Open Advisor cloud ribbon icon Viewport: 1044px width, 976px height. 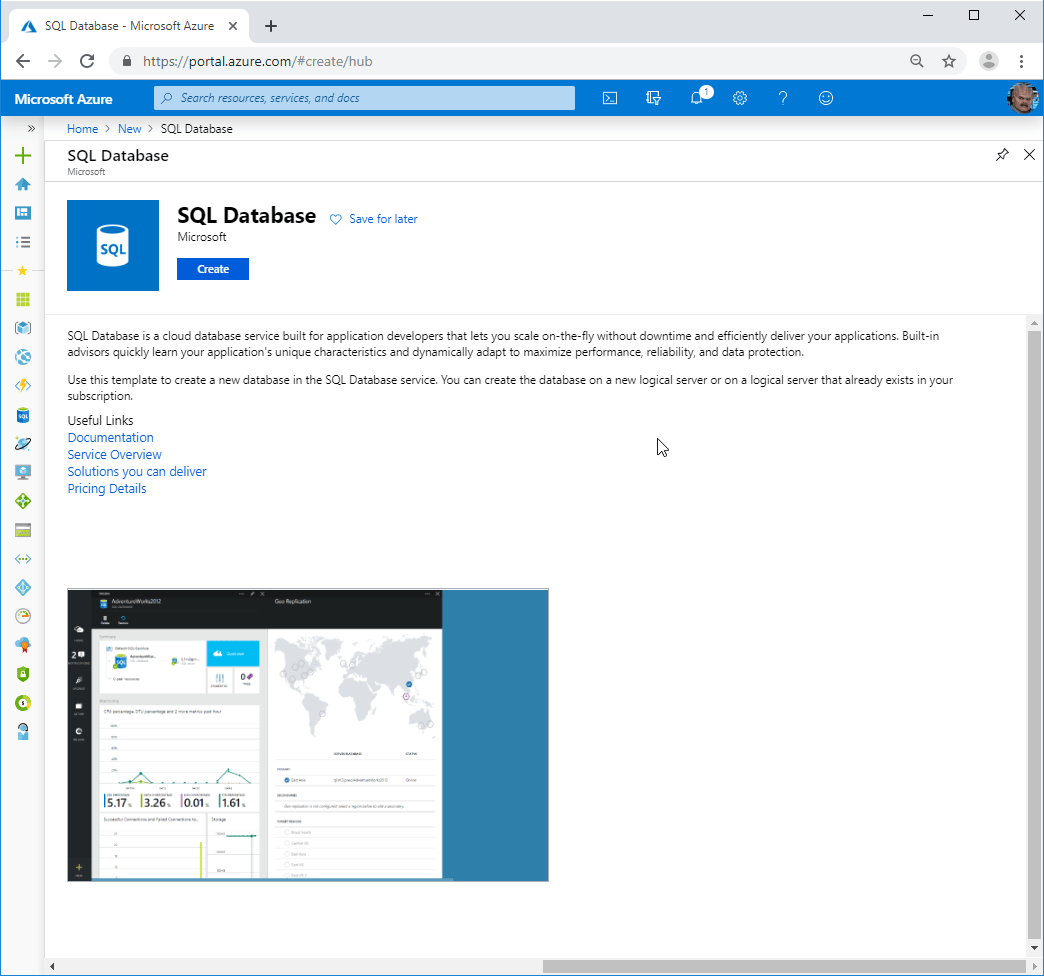pos(23,644)
